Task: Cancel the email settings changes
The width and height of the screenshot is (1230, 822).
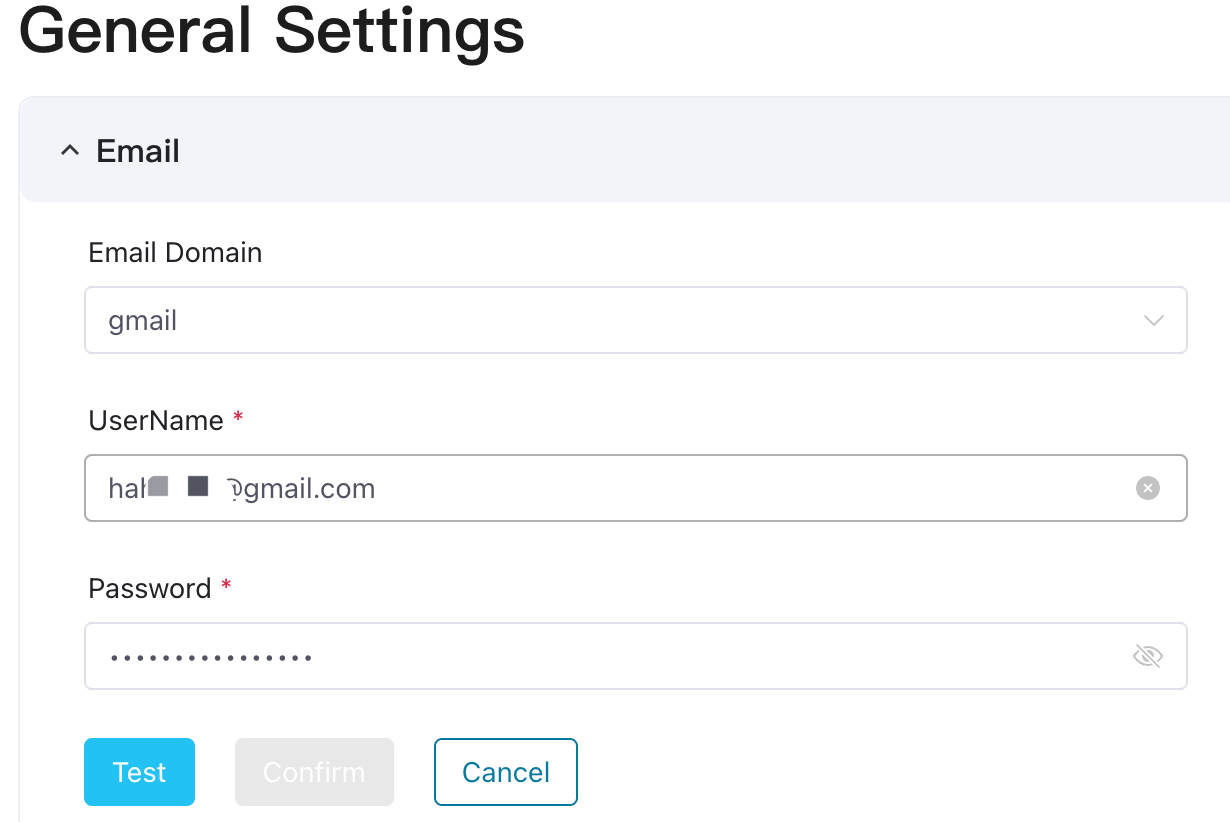Action: (x=506, y=772)
